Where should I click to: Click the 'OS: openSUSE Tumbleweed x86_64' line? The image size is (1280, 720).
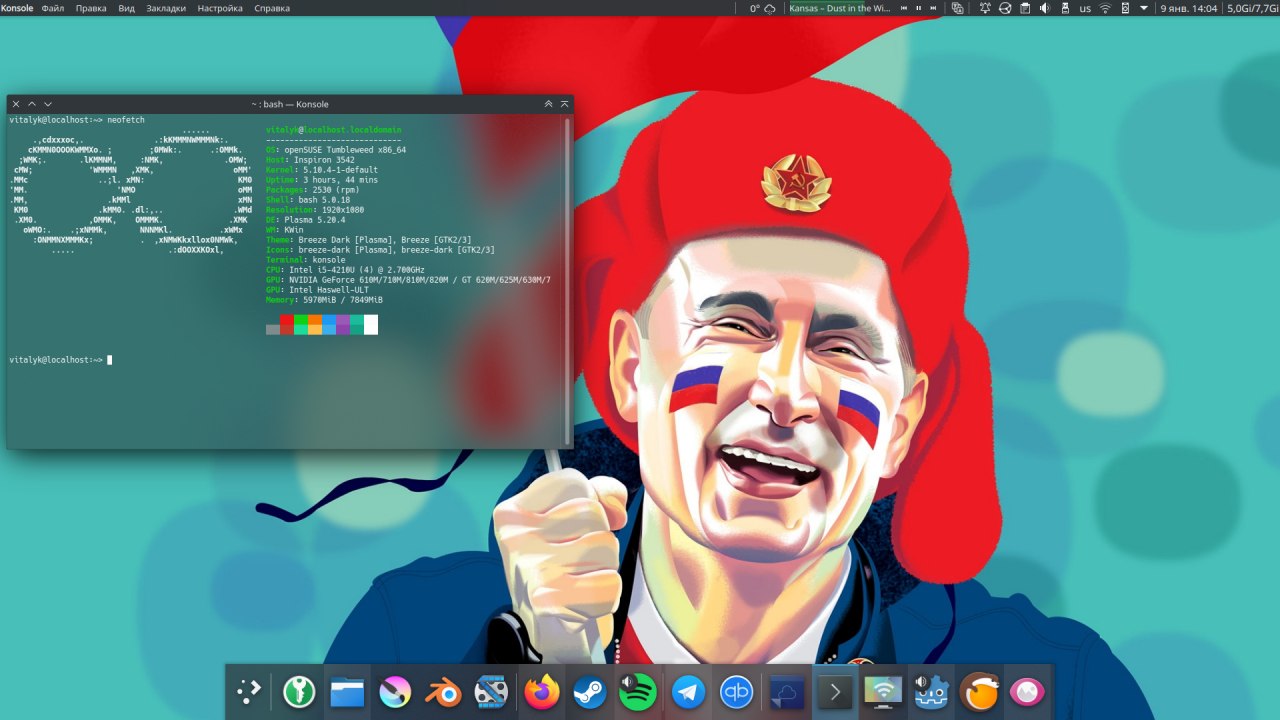point(336,149)
